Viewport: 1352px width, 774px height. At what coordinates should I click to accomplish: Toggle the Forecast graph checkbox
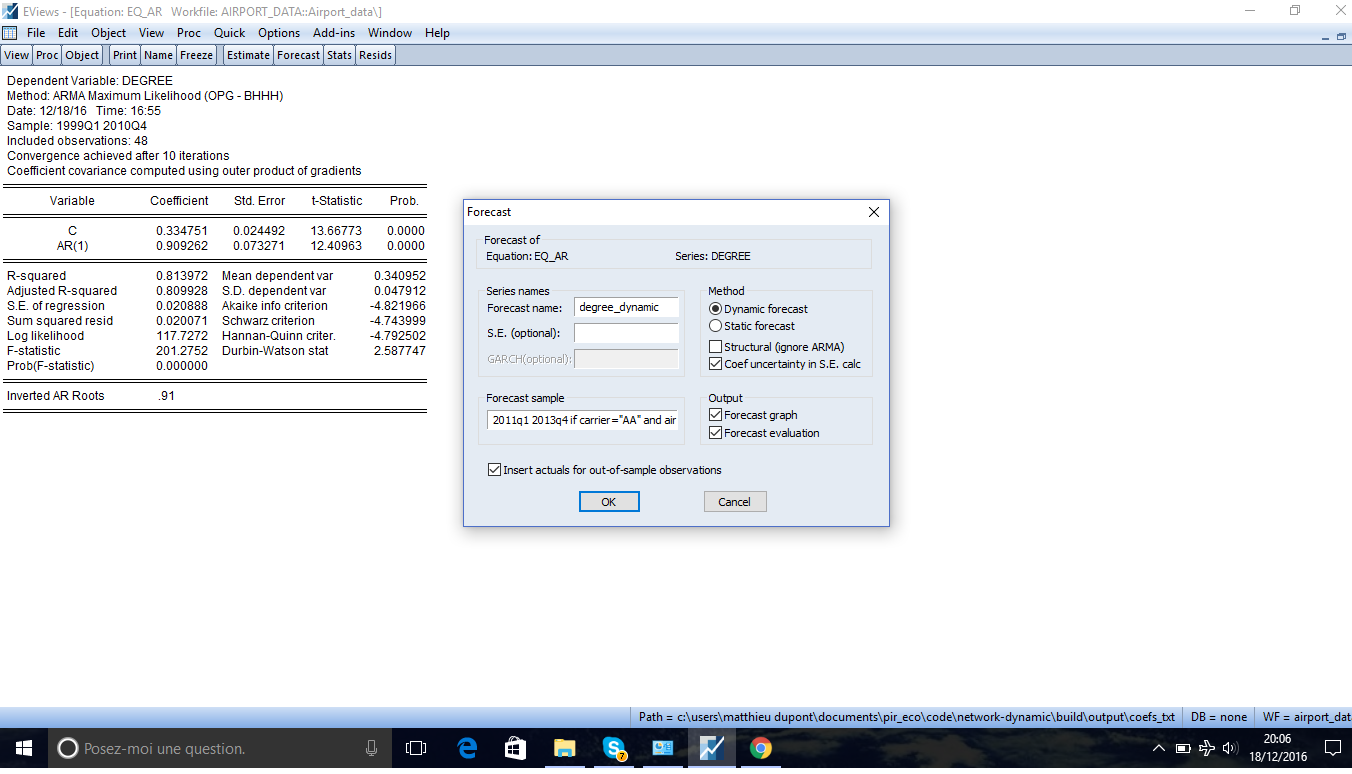click(715, 415)
